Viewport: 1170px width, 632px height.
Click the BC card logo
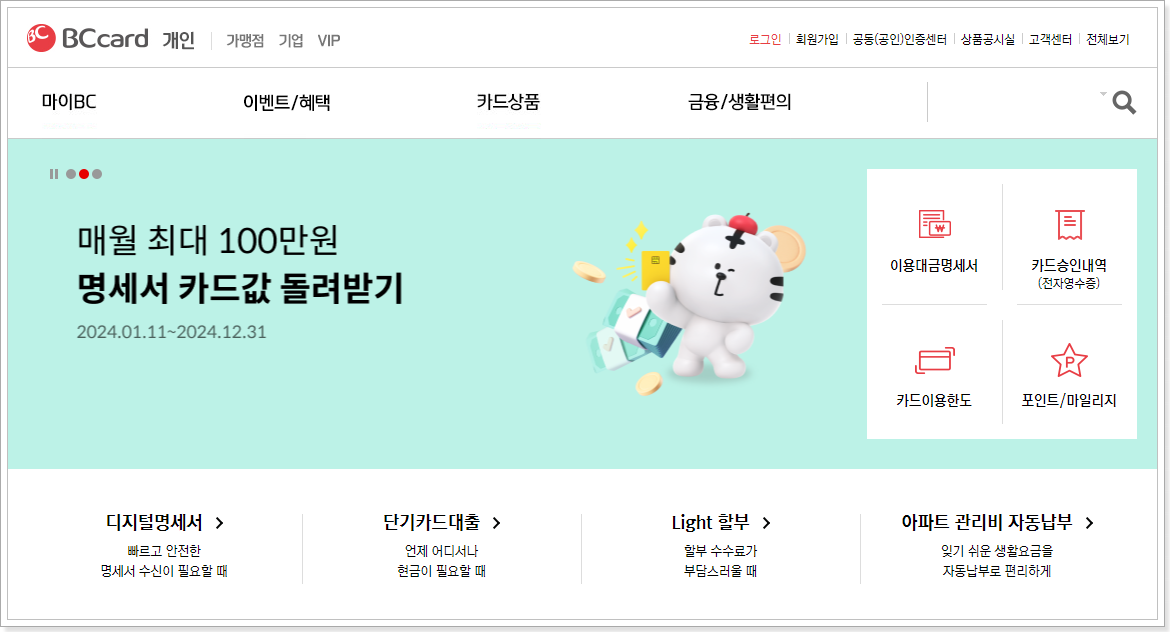click(88, 38)
